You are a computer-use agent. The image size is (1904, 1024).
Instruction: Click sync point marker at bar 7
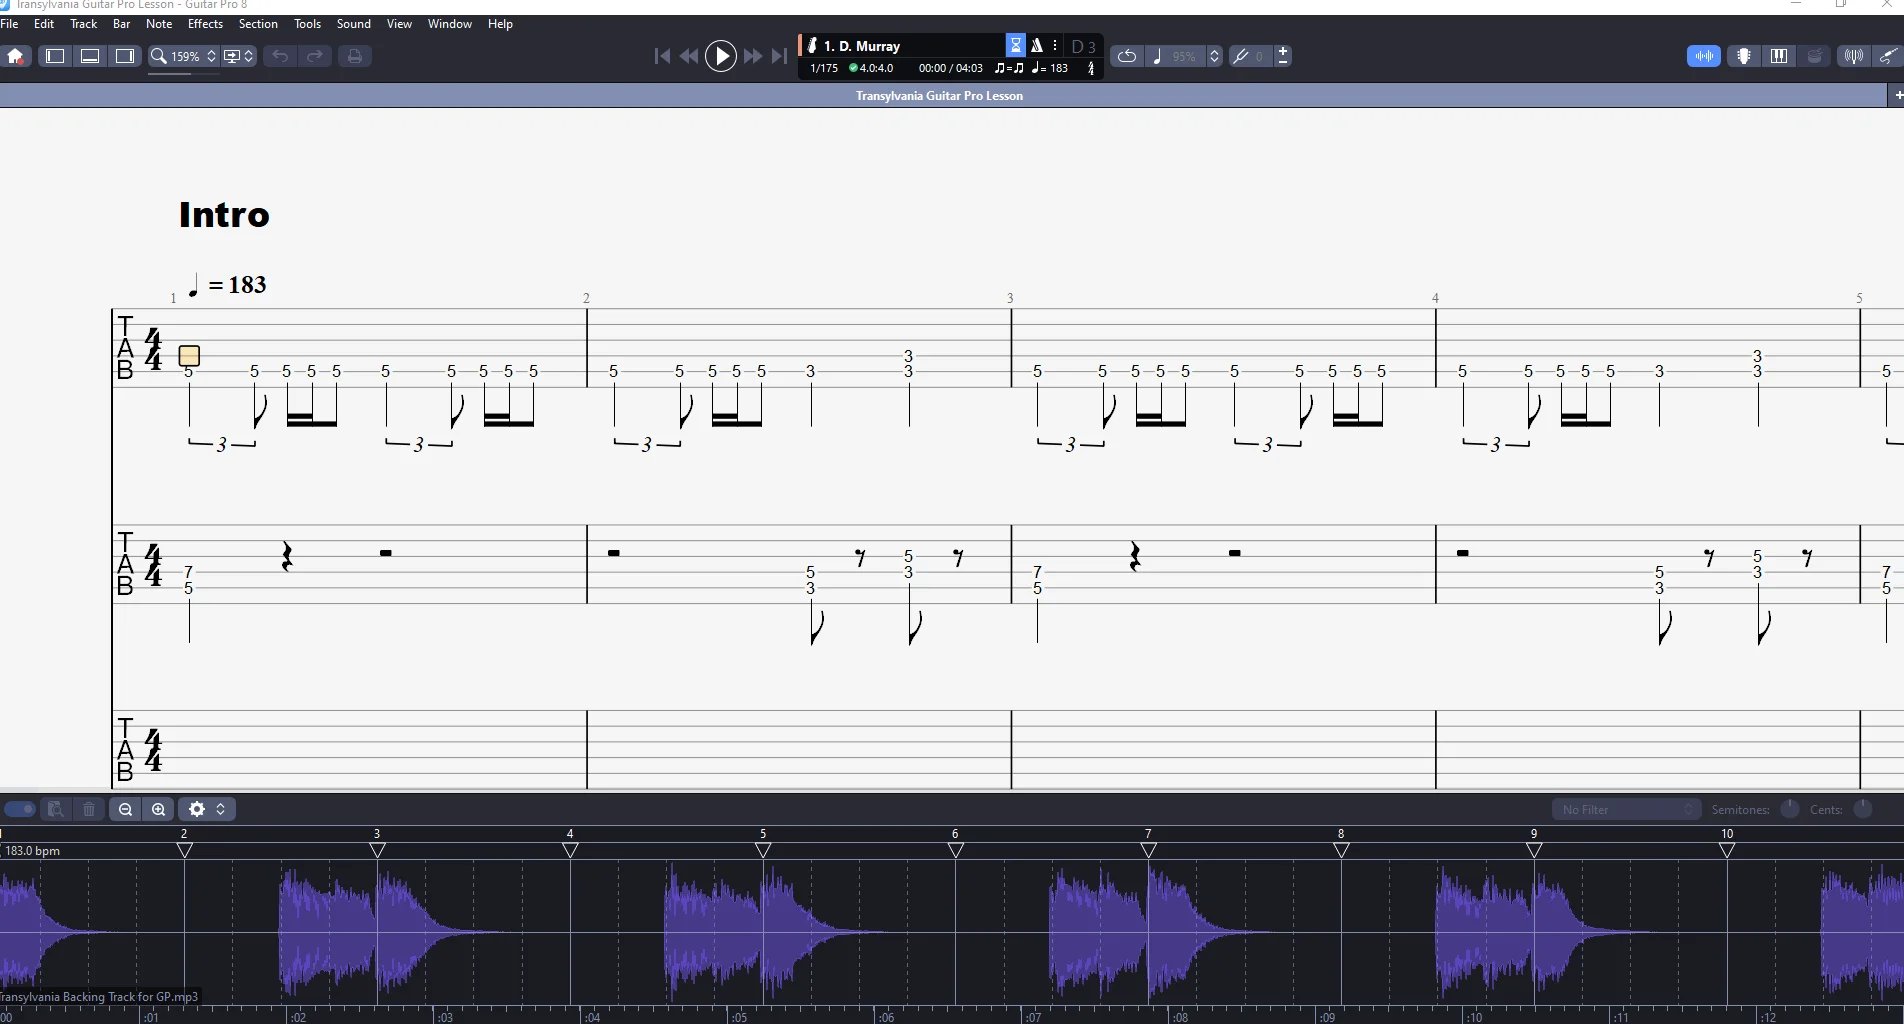[x=1148, y=850]
